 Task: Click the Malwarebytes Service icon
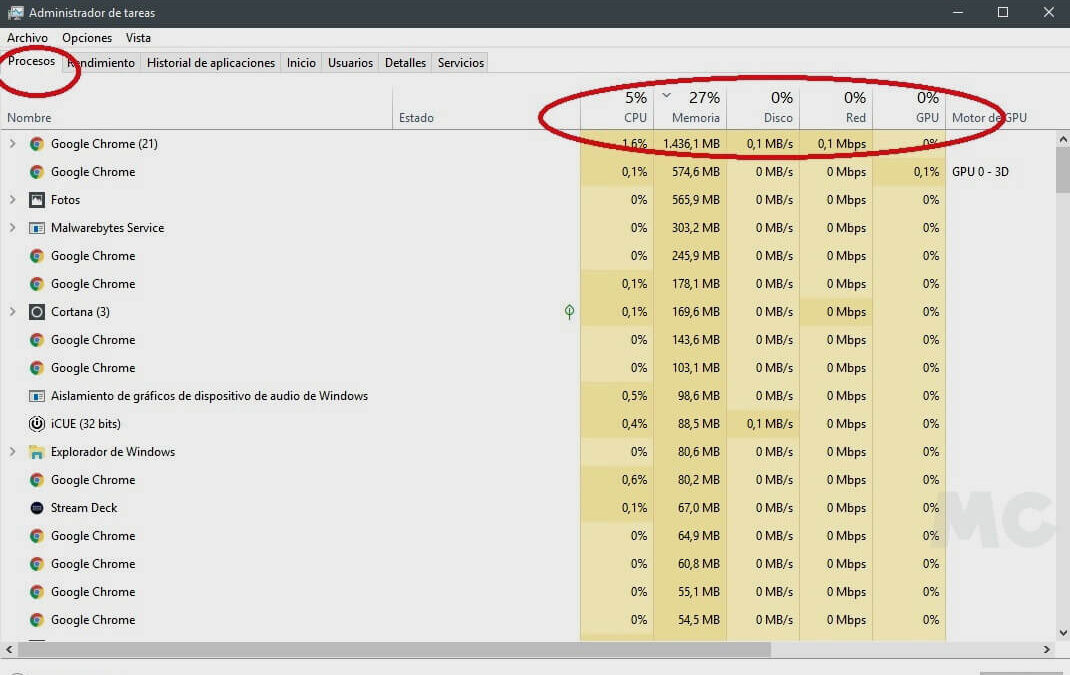click(x=37, y=228)
